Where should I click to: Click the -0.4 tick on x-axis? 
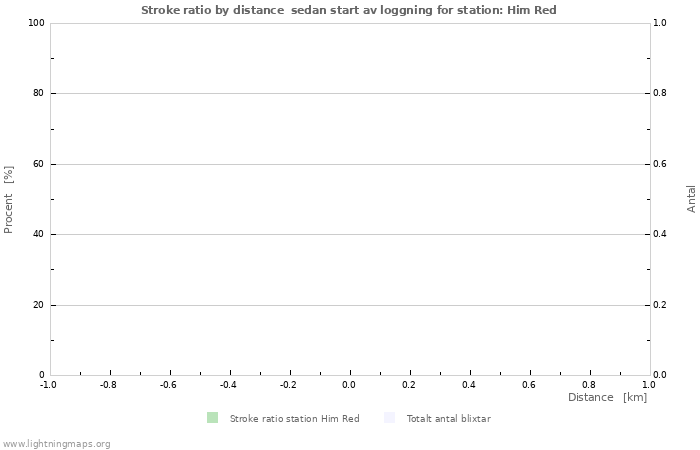[x=228, y=384]
